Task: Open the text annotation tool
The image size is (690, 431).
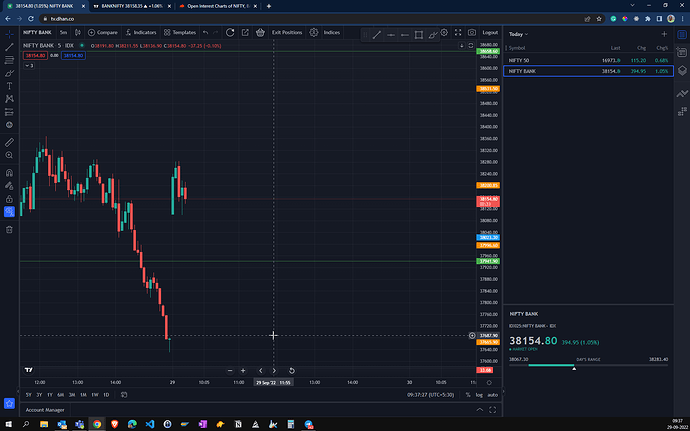Action: (9, 86)
